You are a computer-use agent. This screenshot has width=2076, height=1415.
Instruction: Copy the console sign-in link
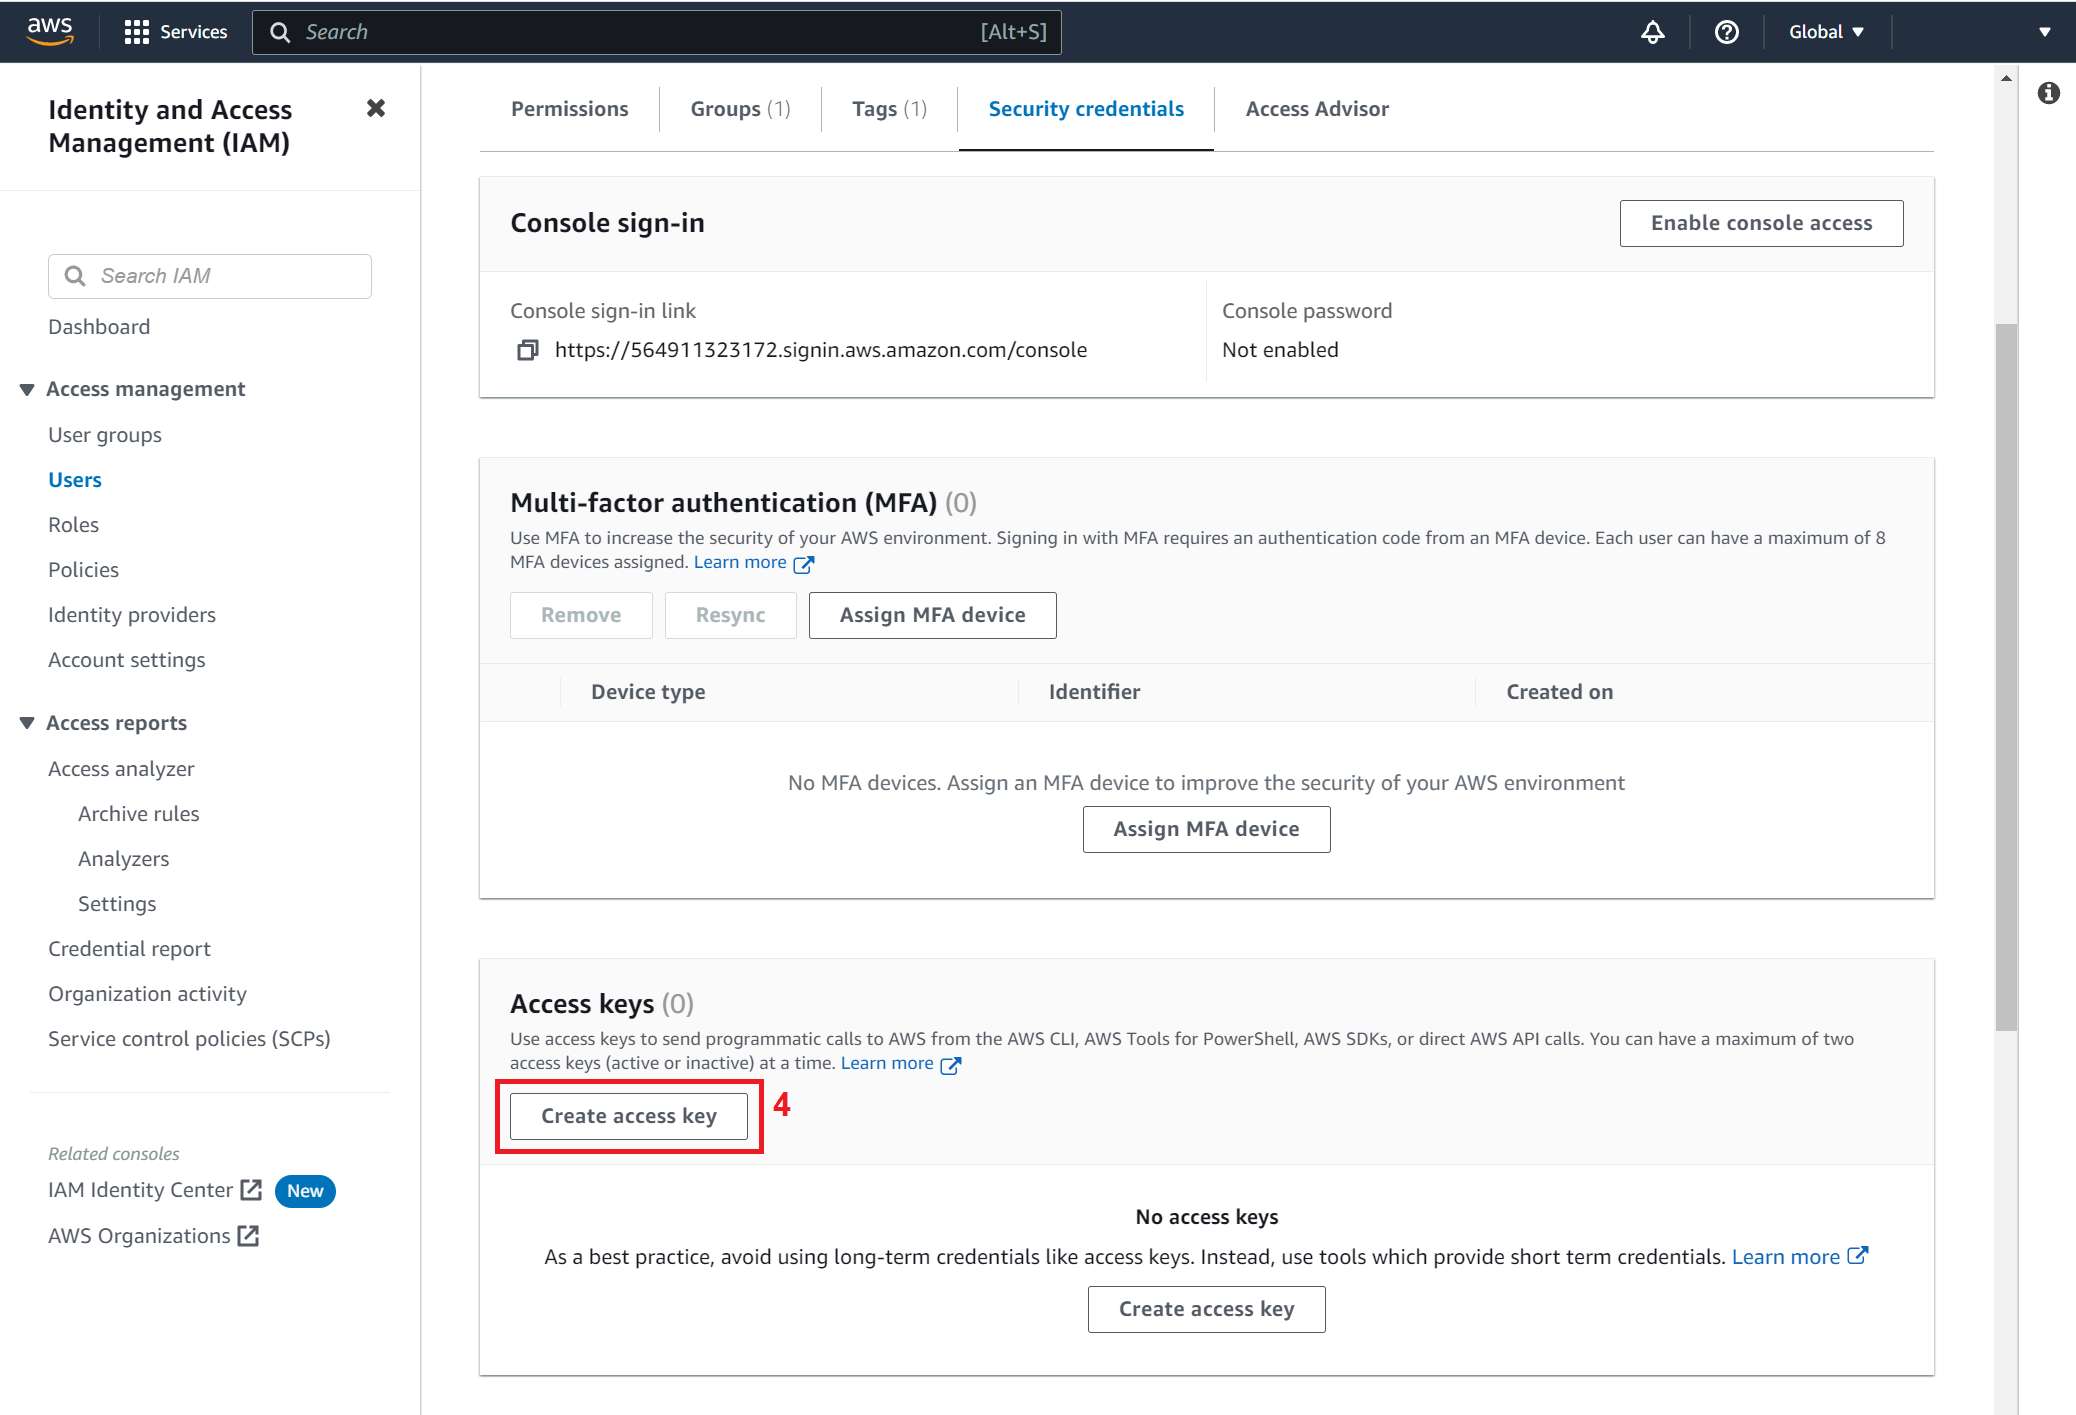click(x=527, y=350)
